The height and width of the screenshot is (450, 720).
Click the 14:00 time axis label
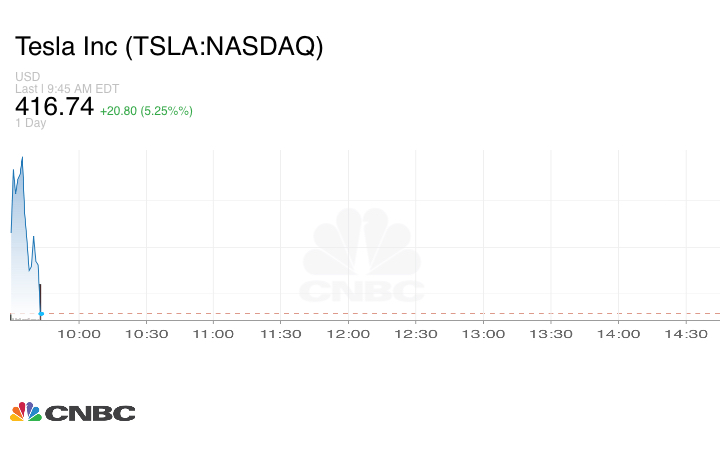pyautogui.click(x=619, y=334)
